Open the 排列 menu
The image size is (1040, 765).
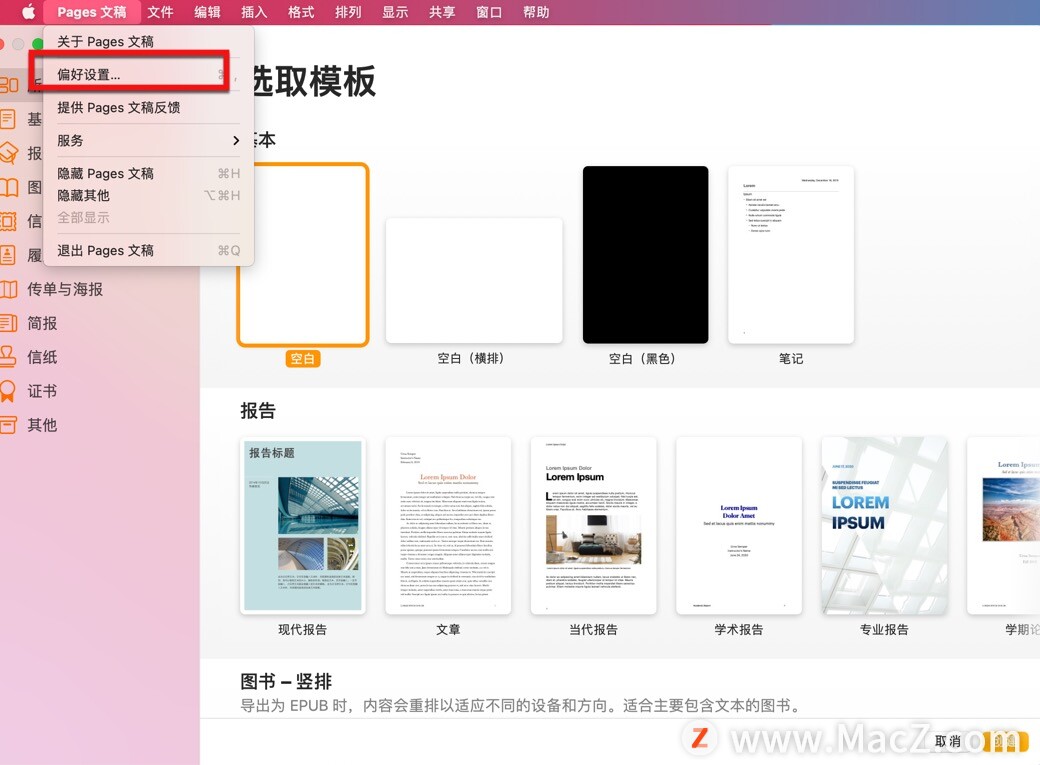pos(348,12)
